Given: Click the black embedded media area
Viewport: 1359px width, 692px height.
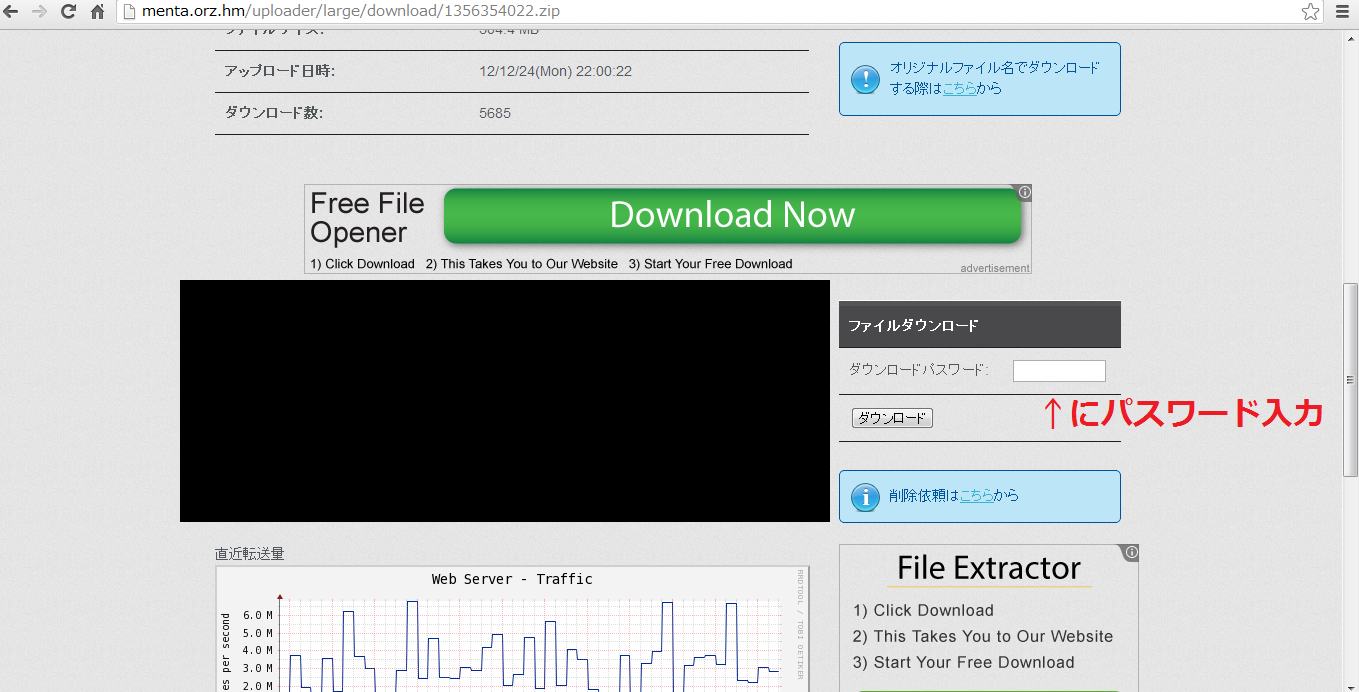Looking at the screenshot, I should pos(505,401).
